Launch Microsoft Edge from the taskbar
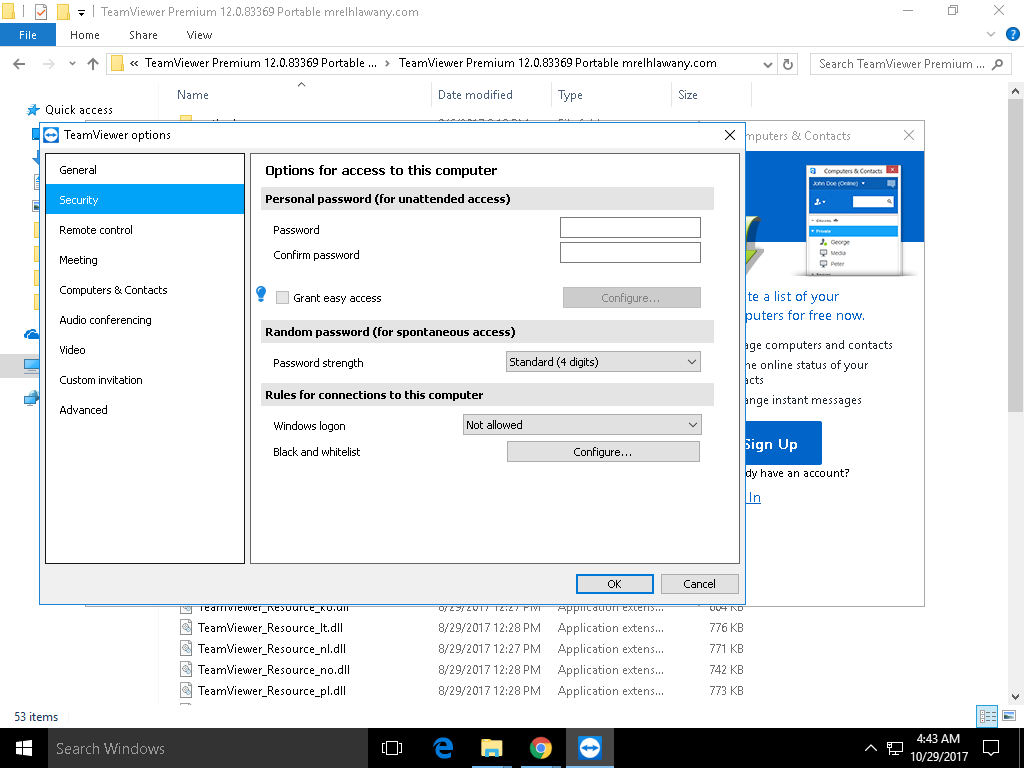The width and height of the screenshot is (1024, 768). pyautogui.click(x=443, y=748)
